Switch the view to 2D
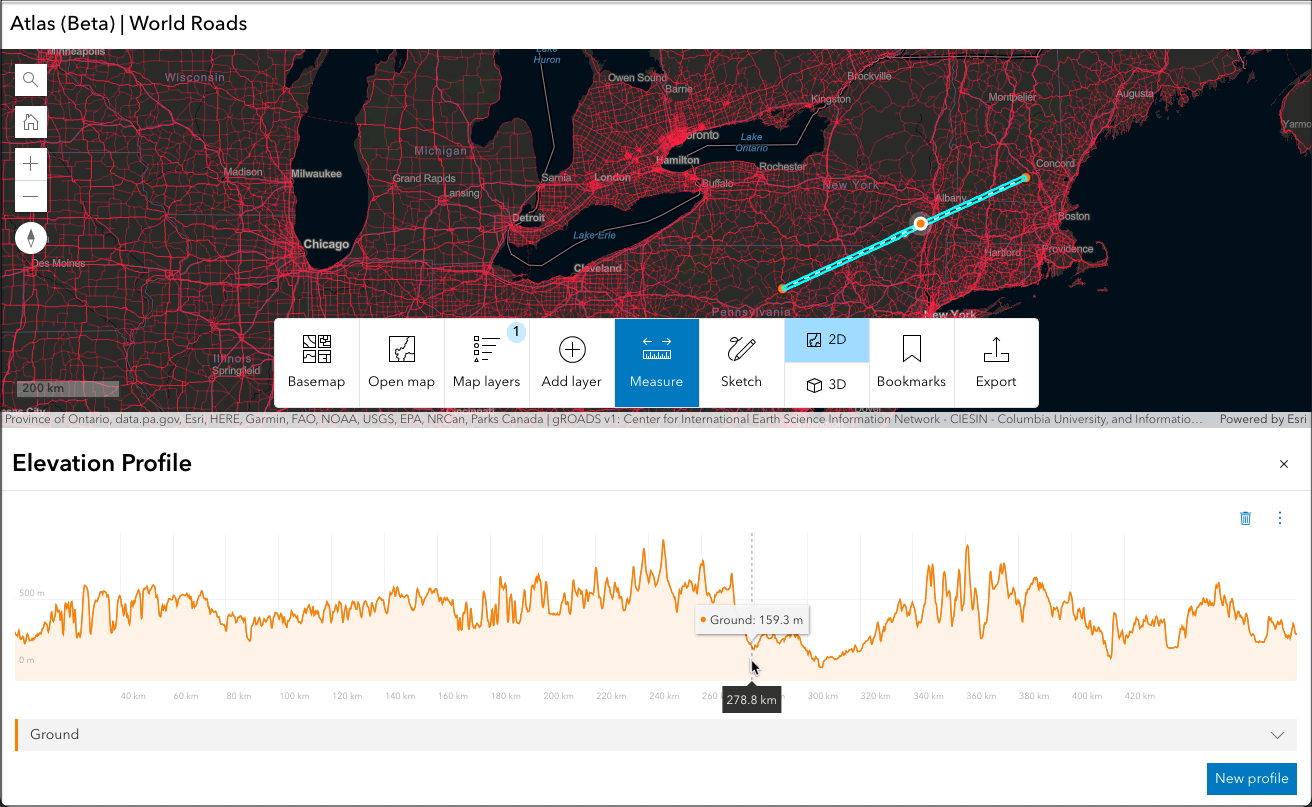 pos(826,340)
